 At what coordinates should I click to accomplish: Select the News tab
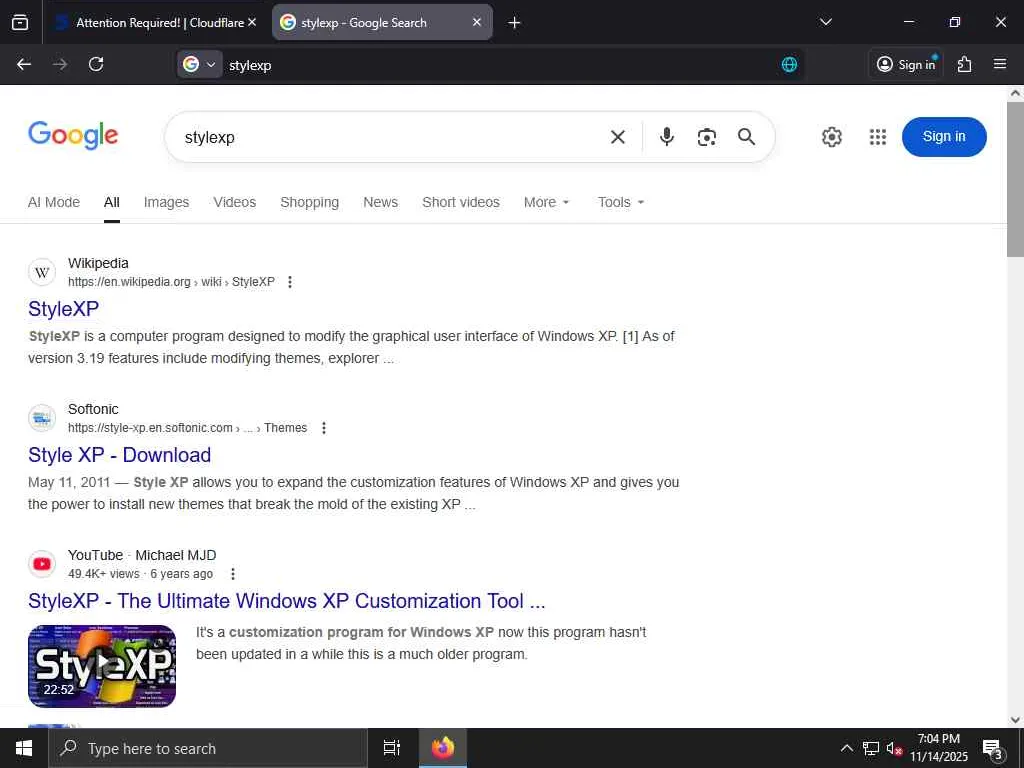tap(381, 202)
